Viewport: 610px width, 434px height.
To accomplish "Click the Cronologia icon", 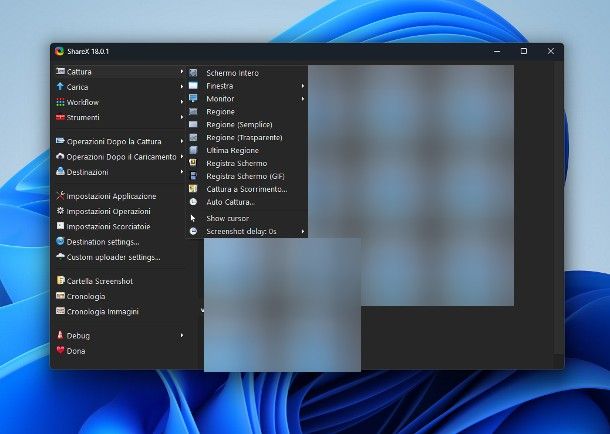I will [x=60, y=296].
